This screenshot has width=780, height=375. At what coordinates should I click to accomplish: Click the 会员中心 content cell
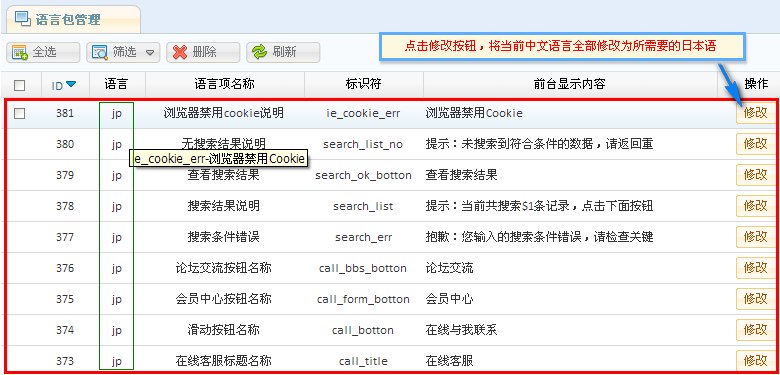(449, 299)
